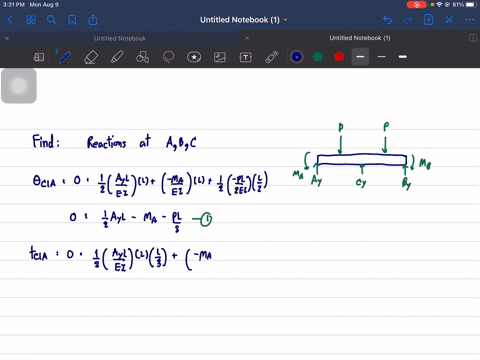Select the Shapes tool

pos(142,57)
